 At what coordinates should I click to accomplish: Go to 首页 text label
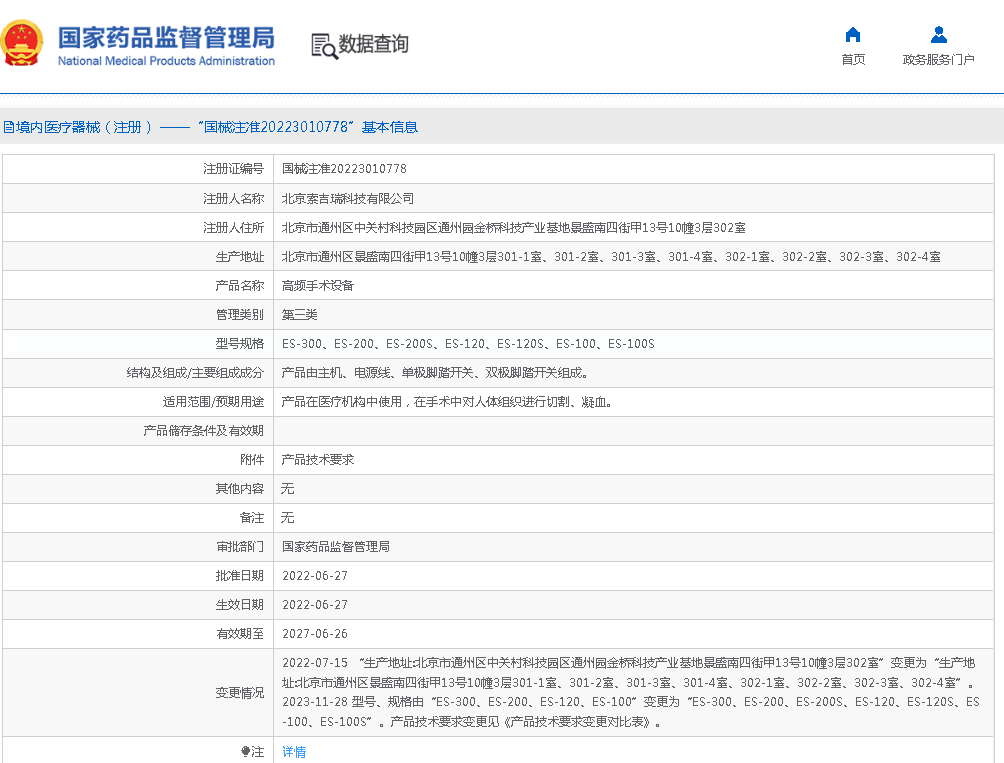852,60
